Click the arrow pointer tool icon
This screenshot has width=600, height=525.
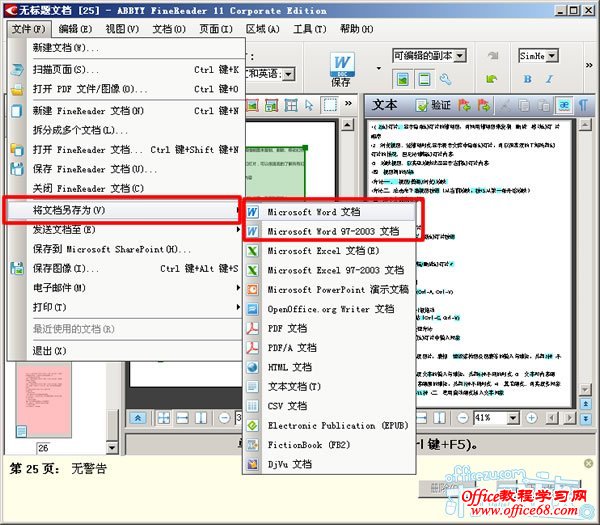coord(309,105)
